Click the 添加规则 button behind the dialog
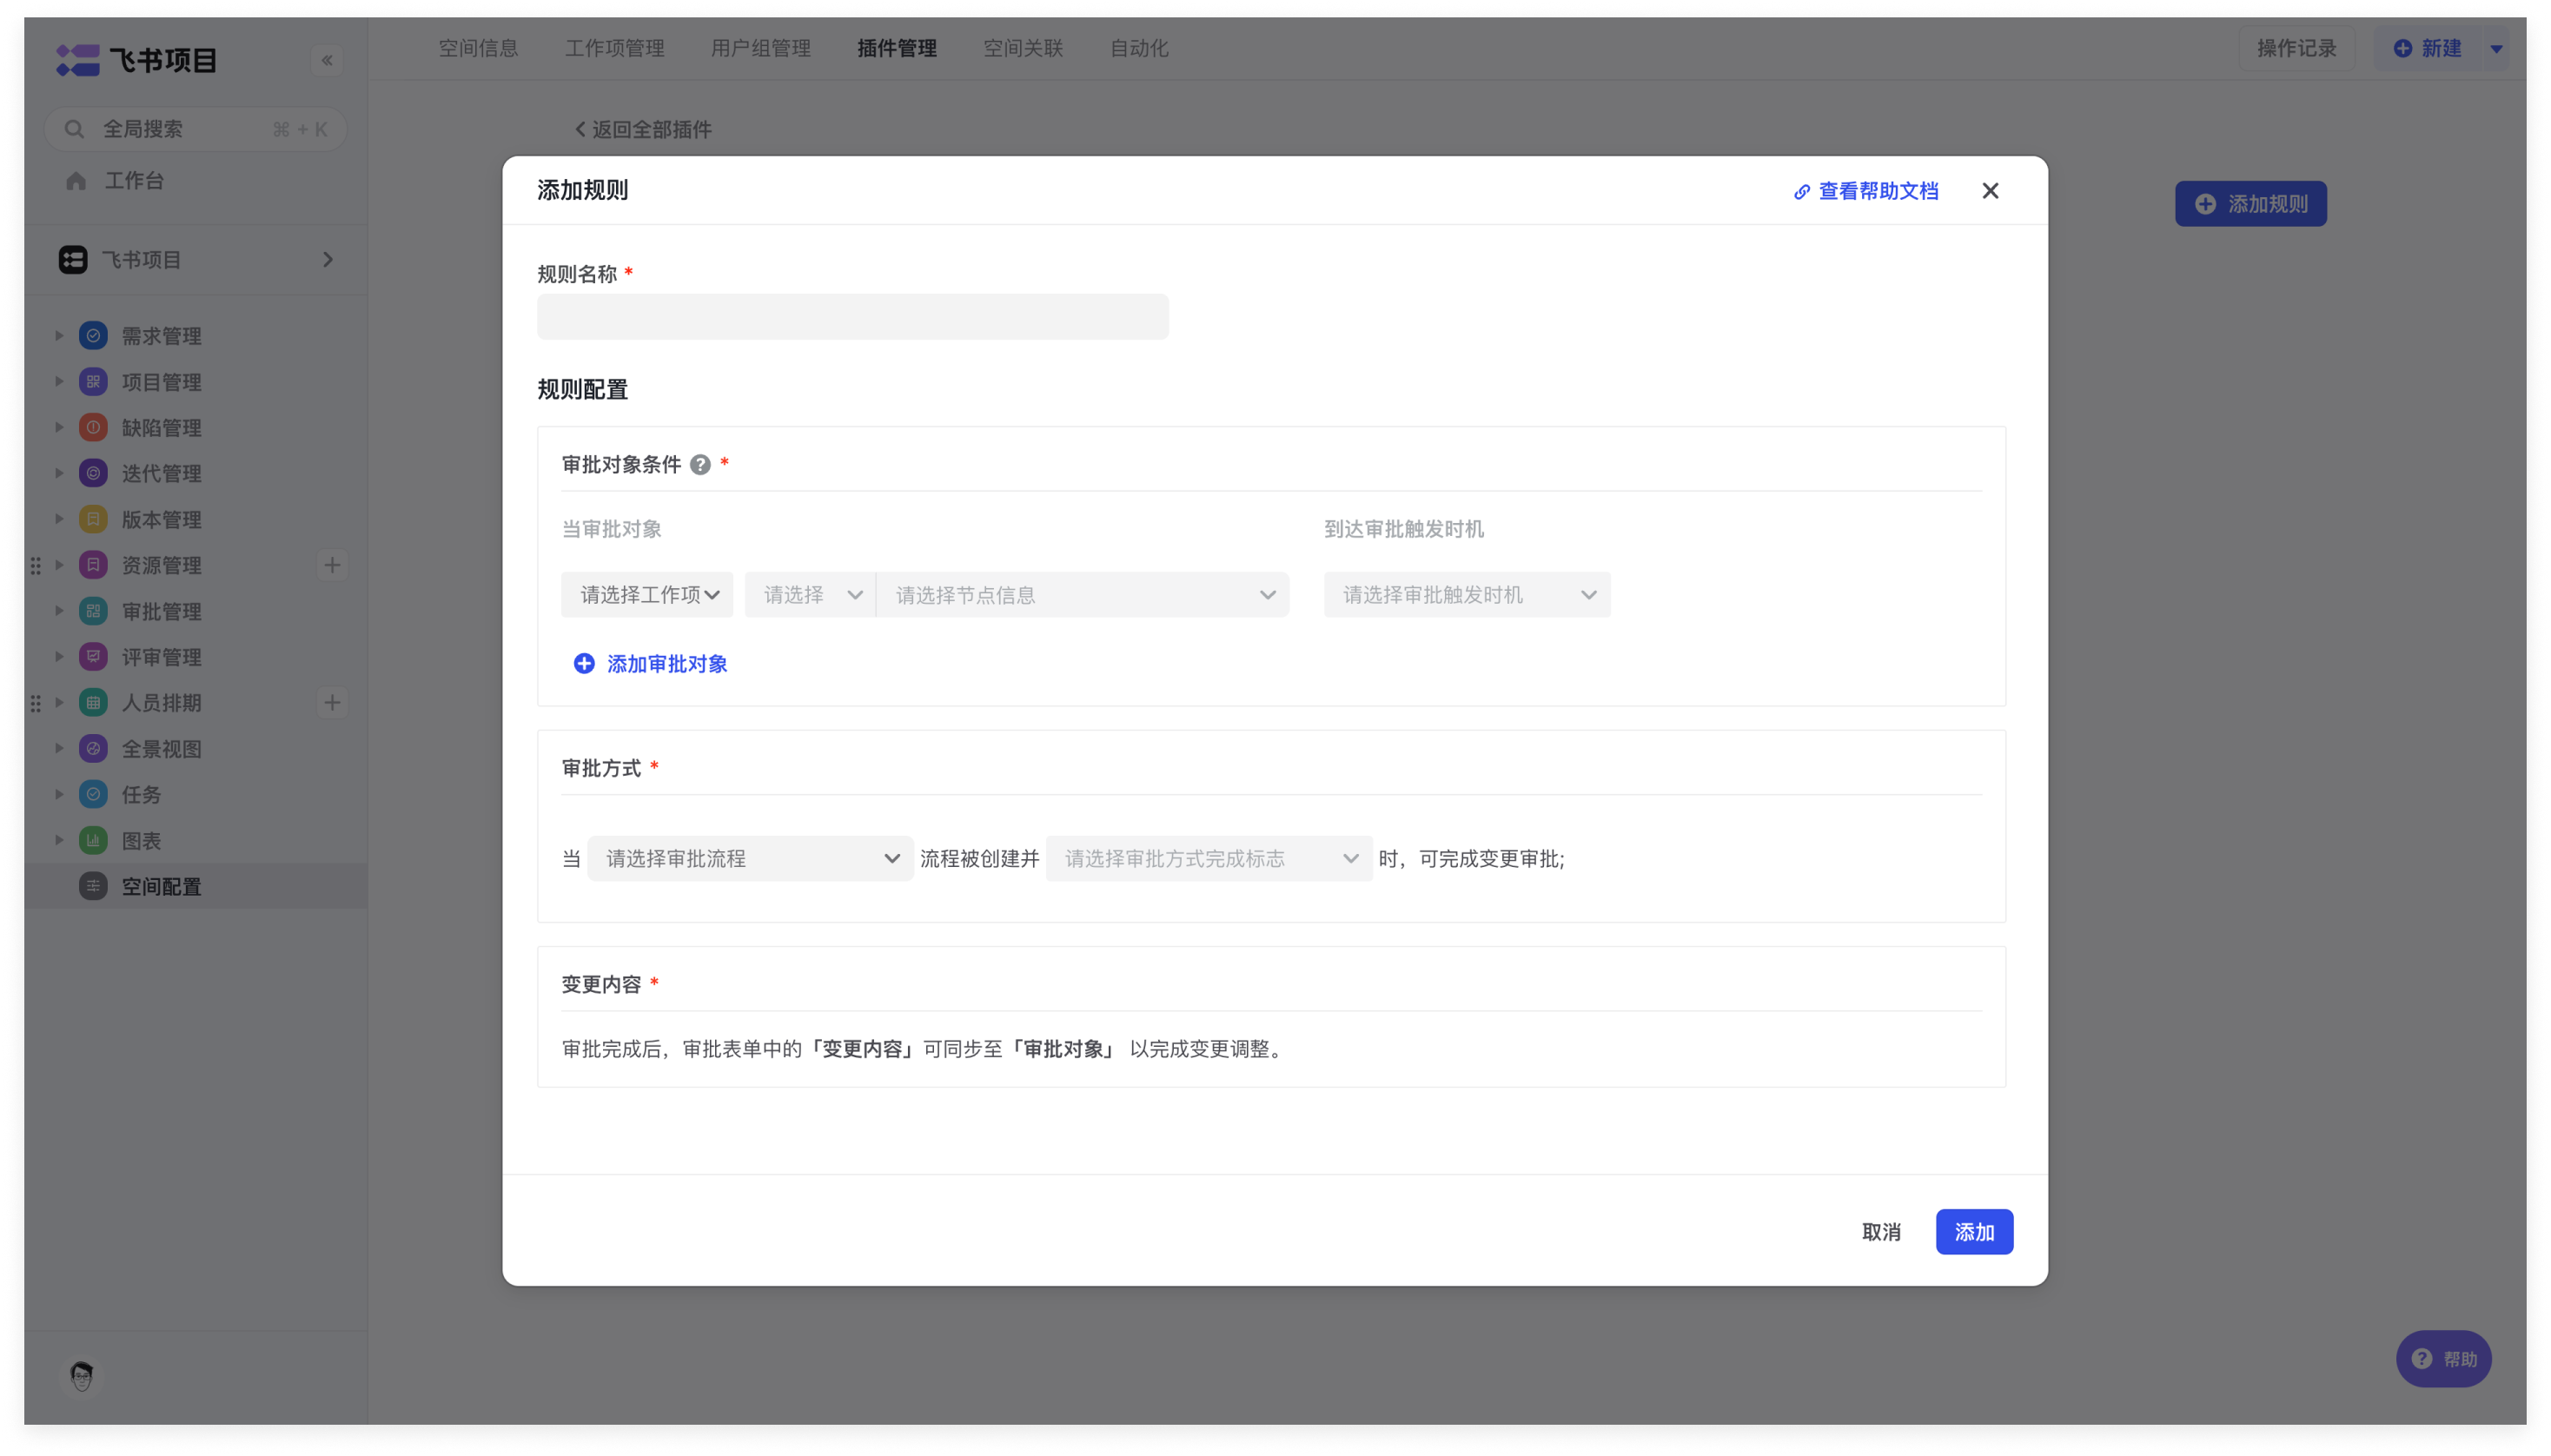Image resolution: width=2551 pixels, height=1456 pixels. click(x=2251, y=204)
